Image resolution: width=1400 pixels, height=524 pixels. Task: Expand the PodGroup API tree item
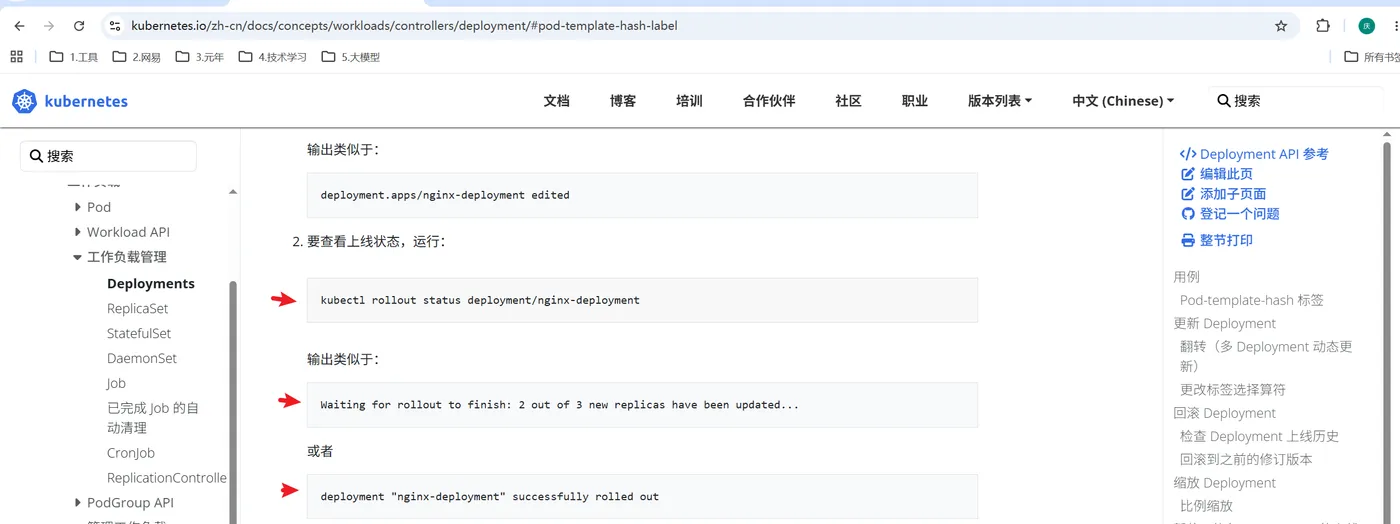(x=78, y=503)
